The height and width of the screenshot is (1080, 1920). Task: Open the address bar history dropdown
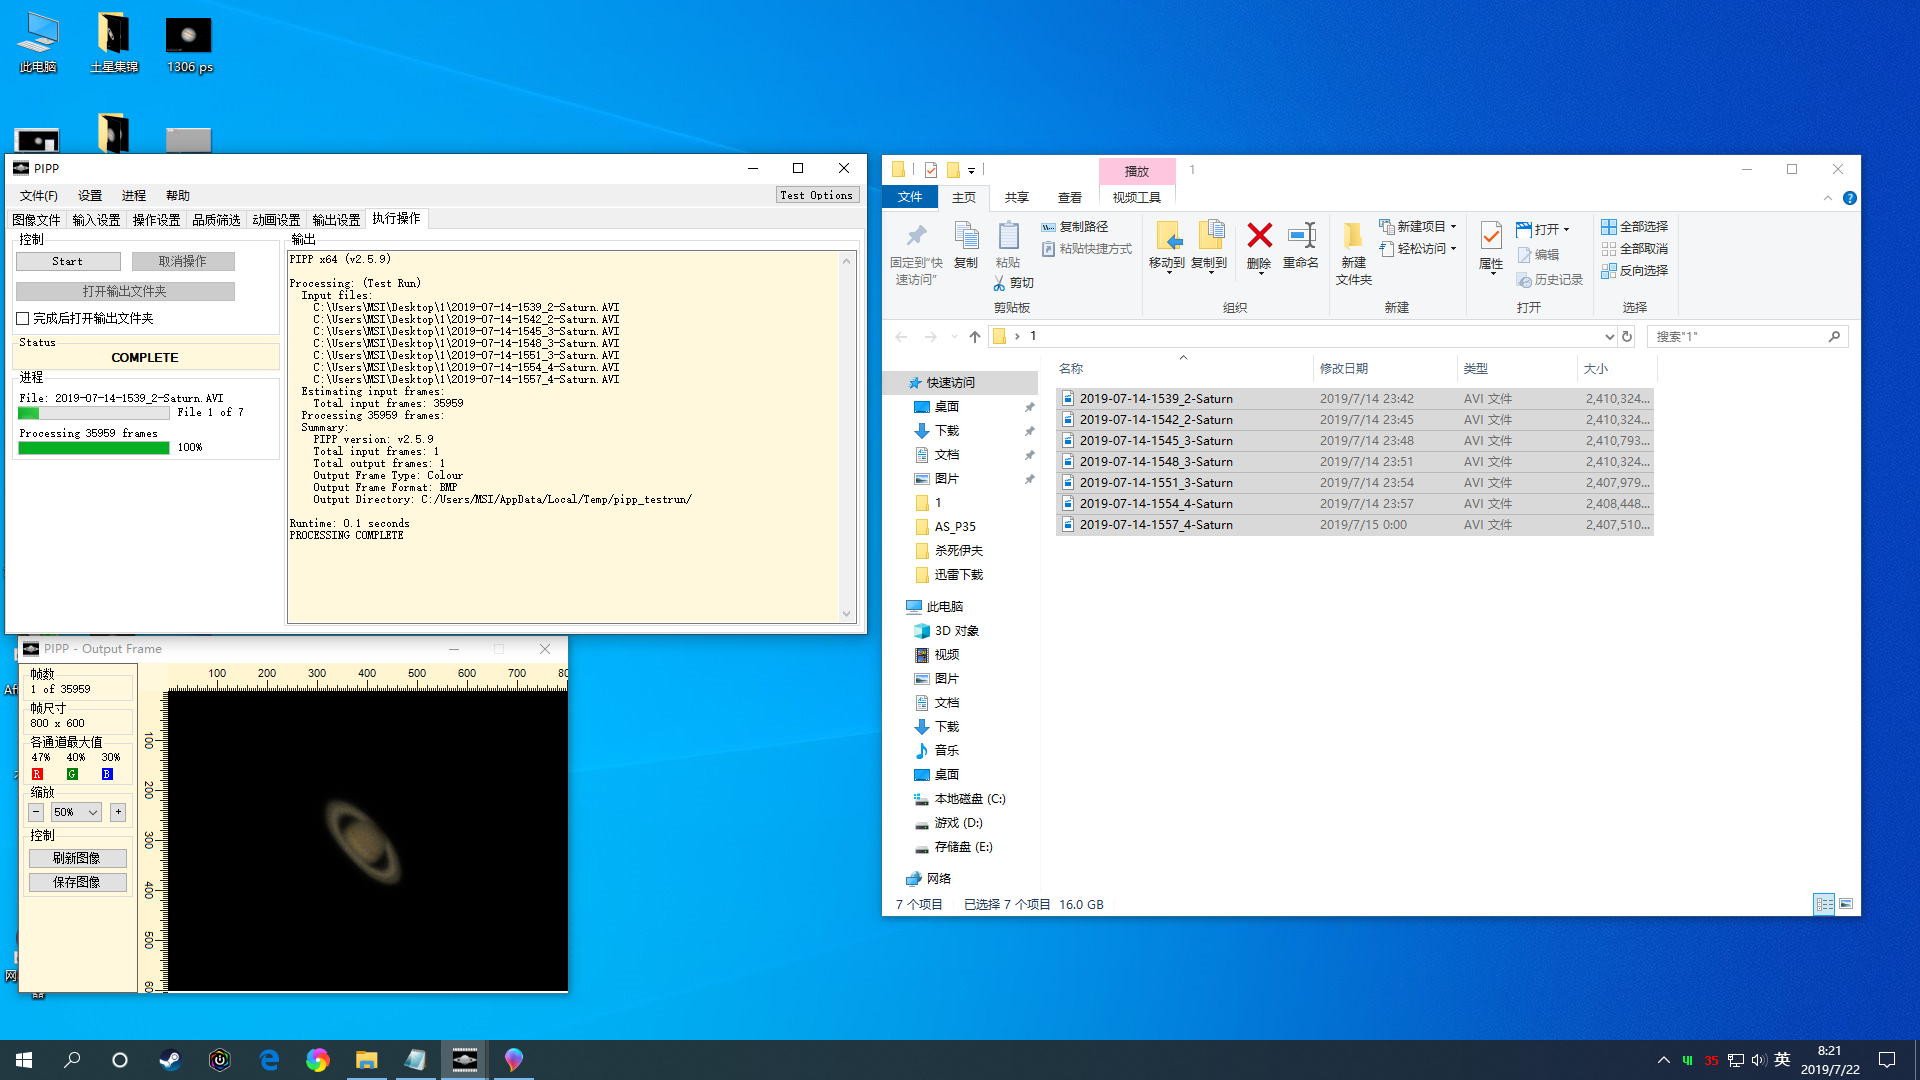pyautogui.click(x=1609, y=337)
